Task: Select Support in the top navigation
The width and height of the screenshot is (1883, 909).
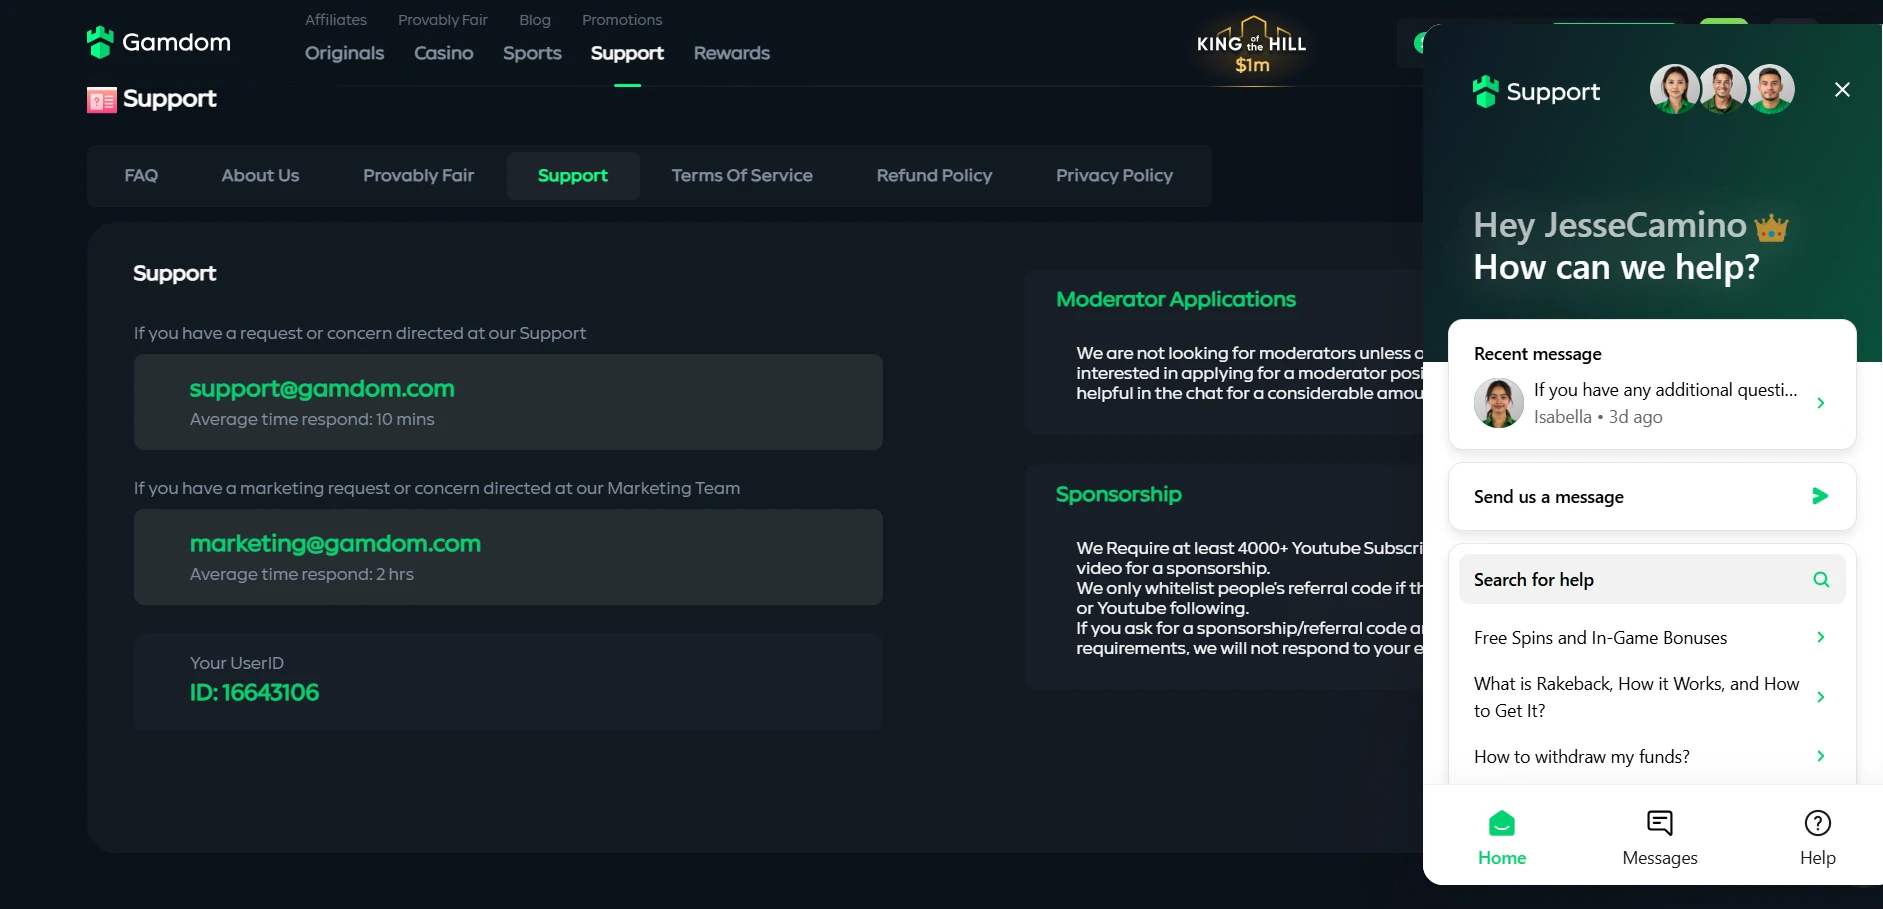Action: [627, 53]
